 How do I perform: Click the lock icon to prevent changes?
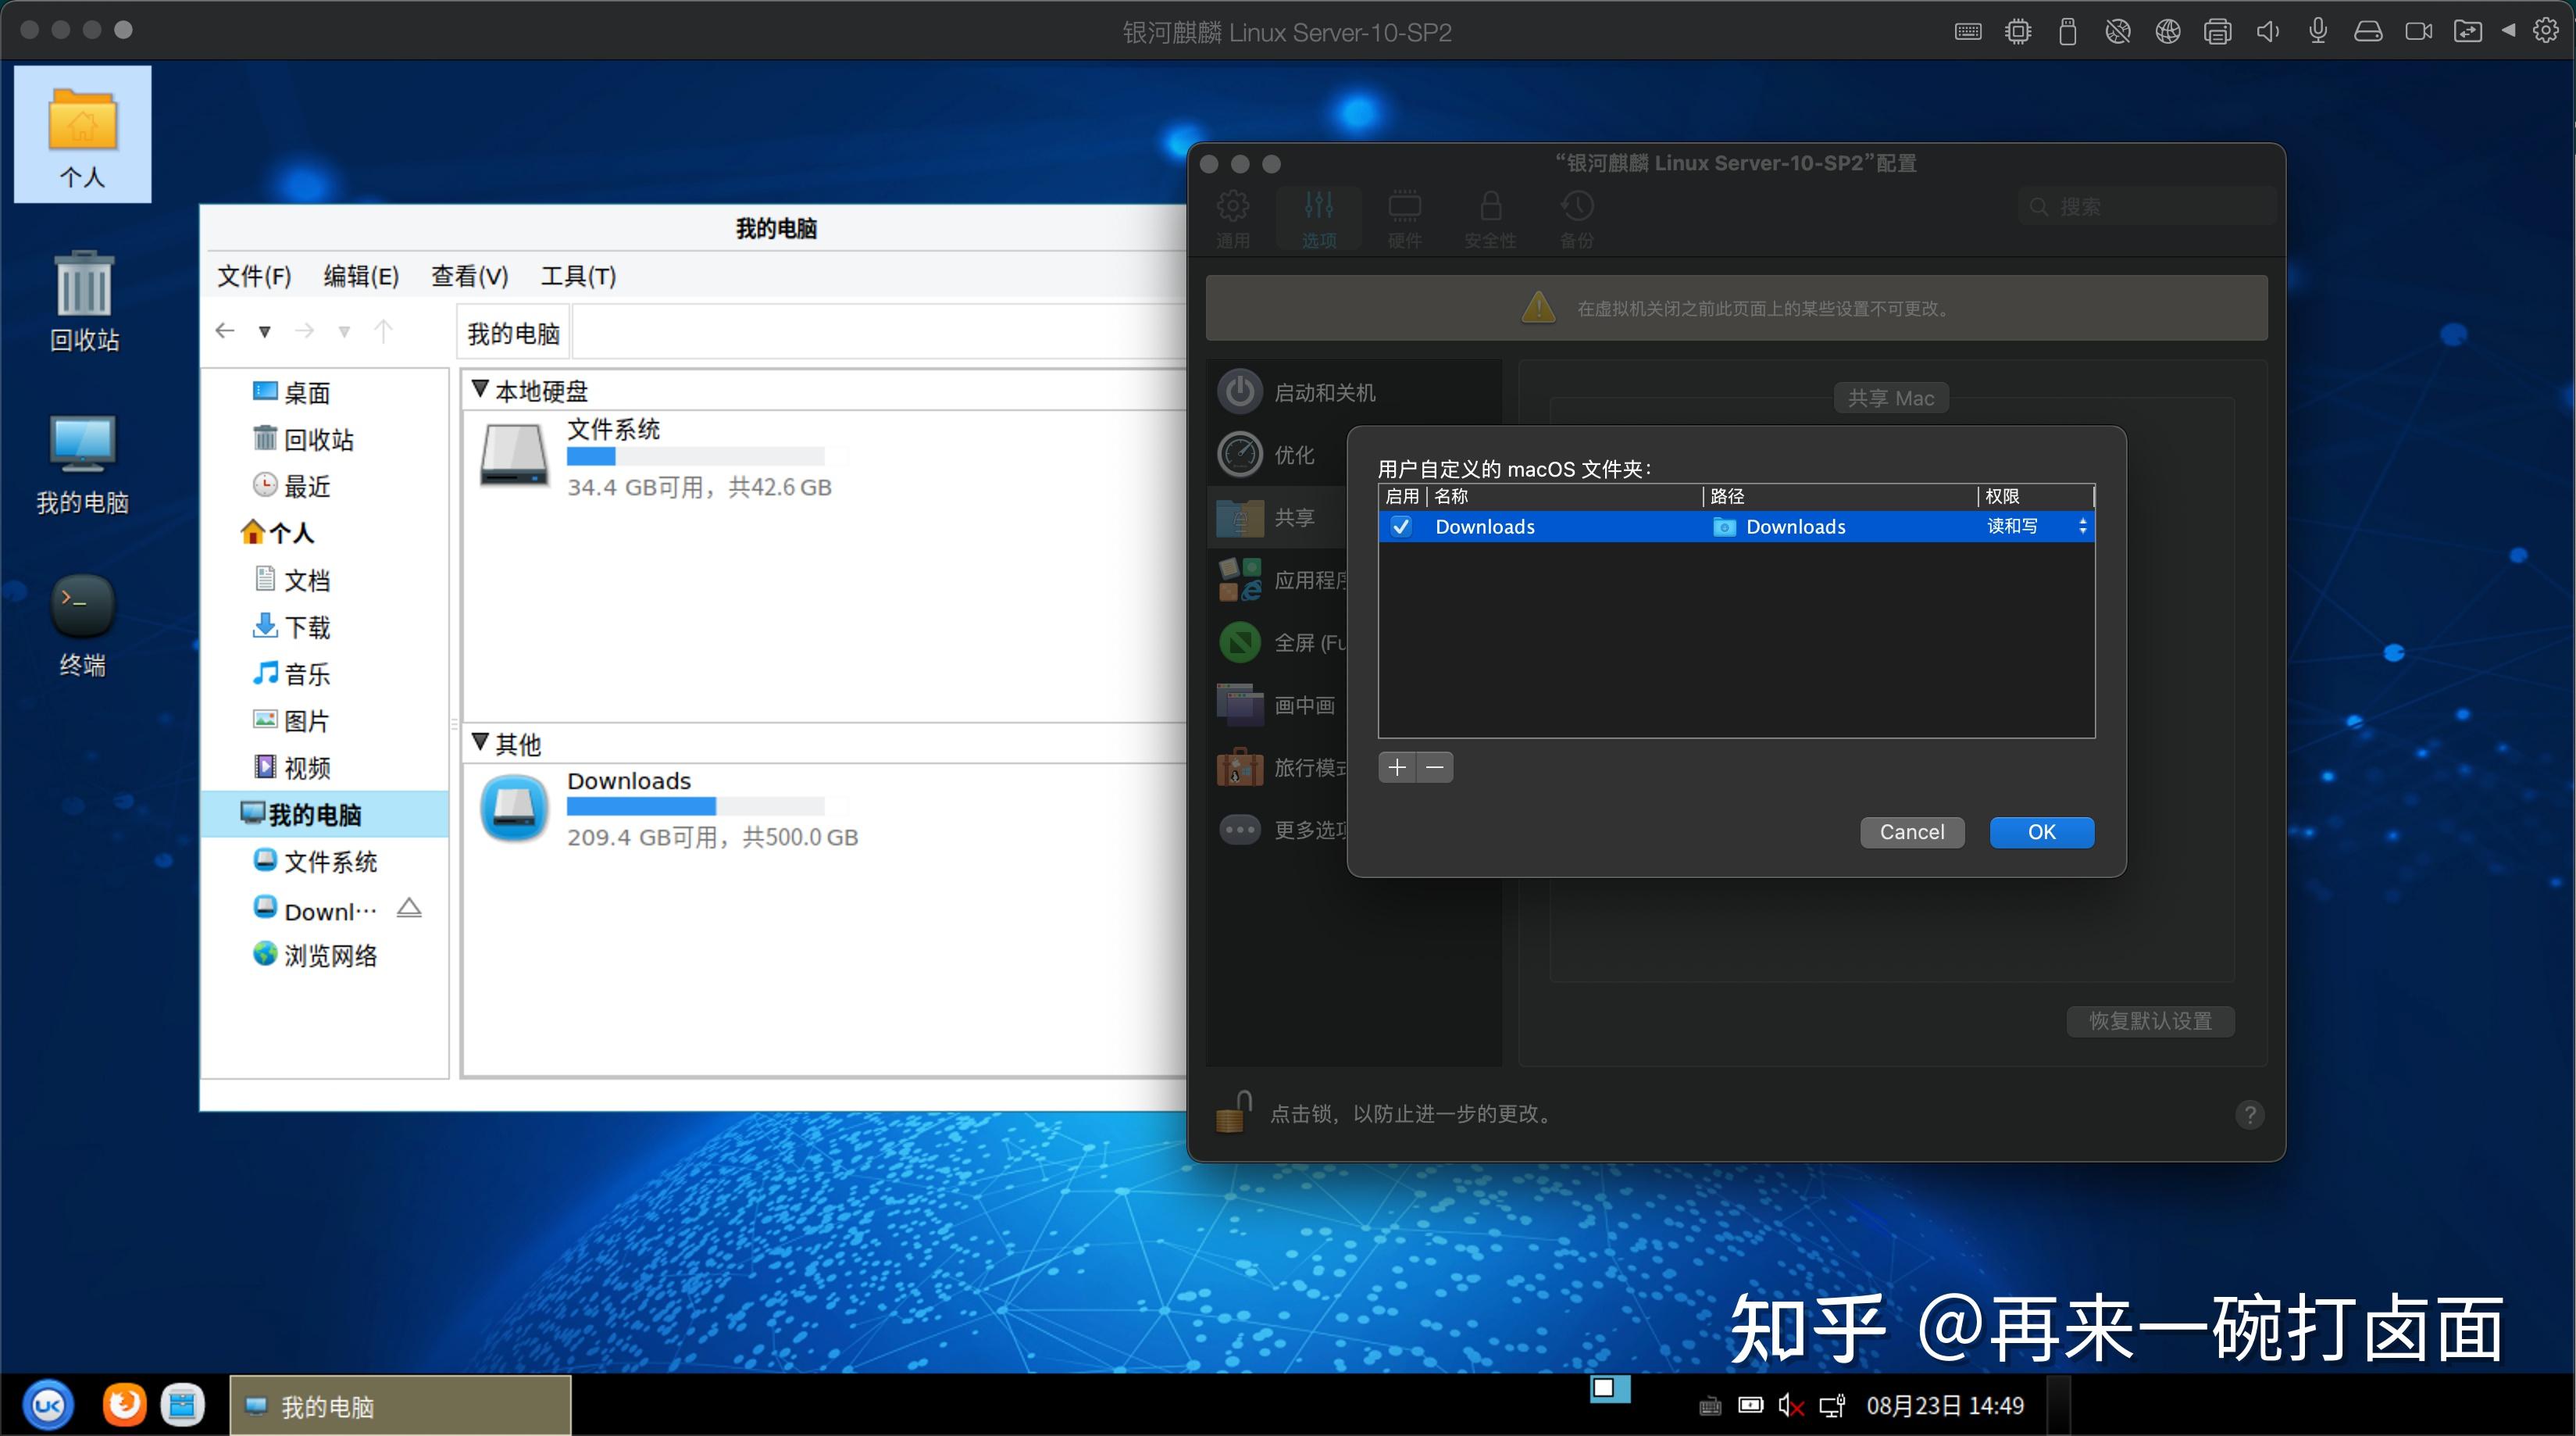point(1234,1112)
